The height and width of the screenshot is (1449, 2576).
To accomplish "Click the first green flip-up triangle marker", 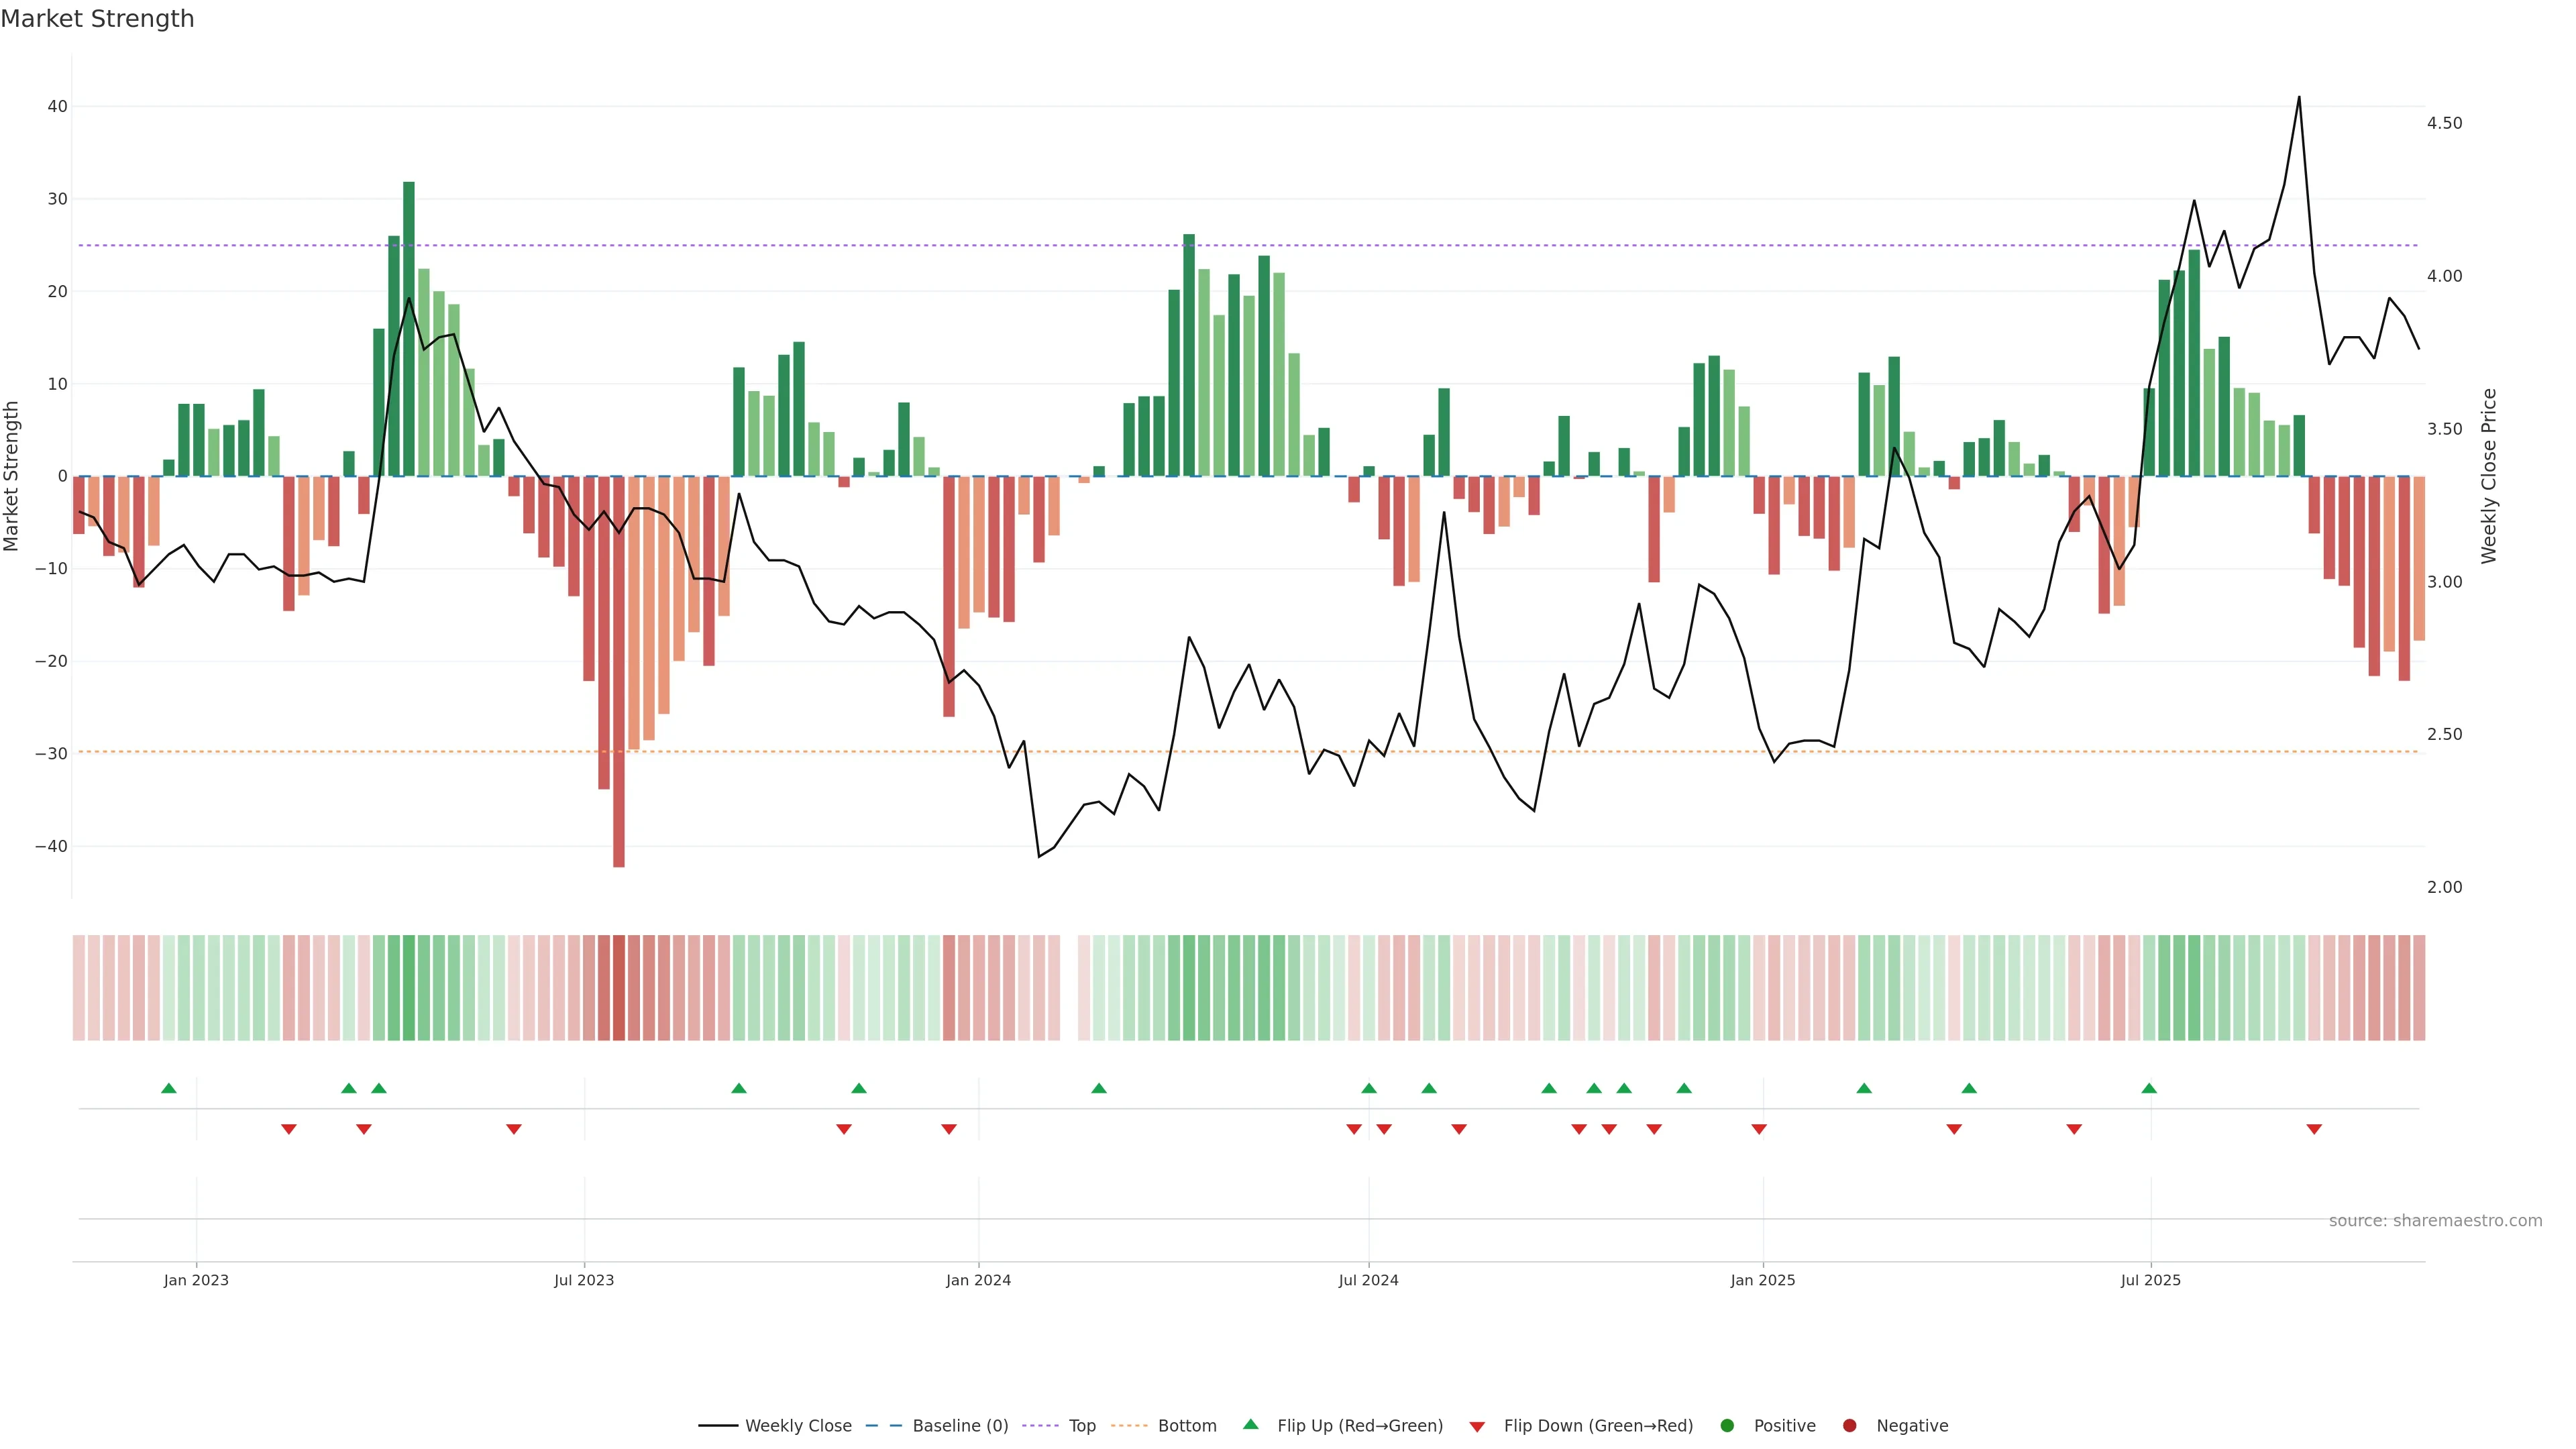I will coord(169,1088).
